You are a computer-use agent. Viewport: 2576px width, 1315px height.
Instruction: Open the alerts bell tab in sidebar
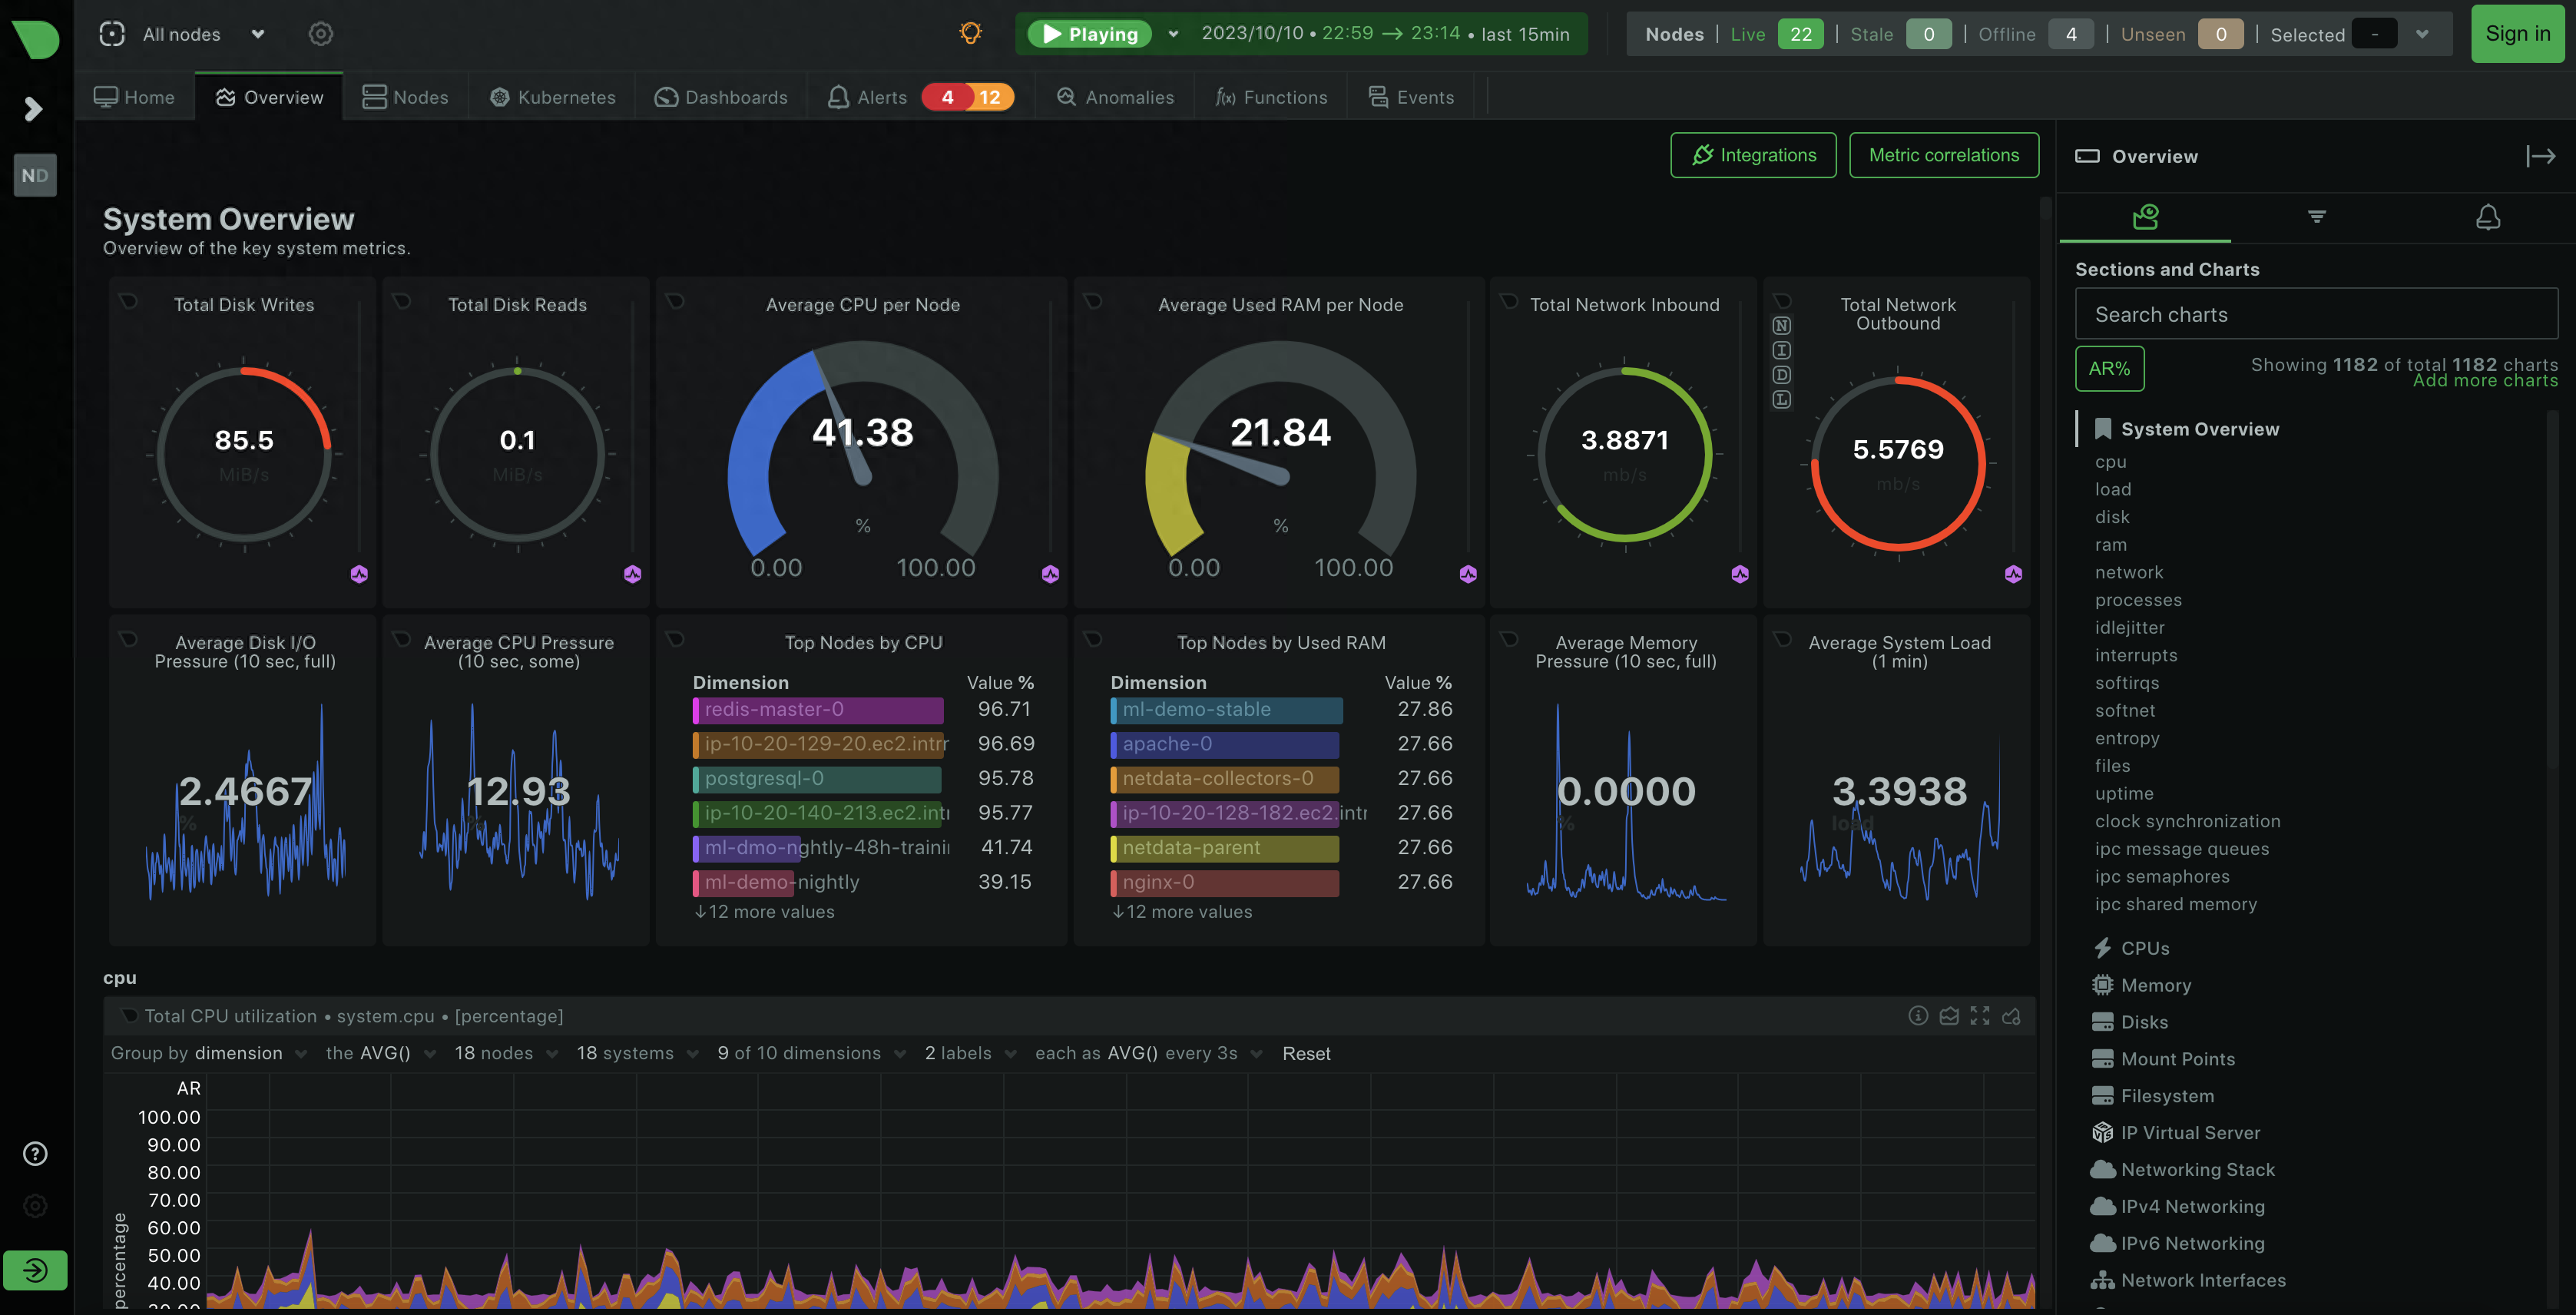(x=2487, y=217)
